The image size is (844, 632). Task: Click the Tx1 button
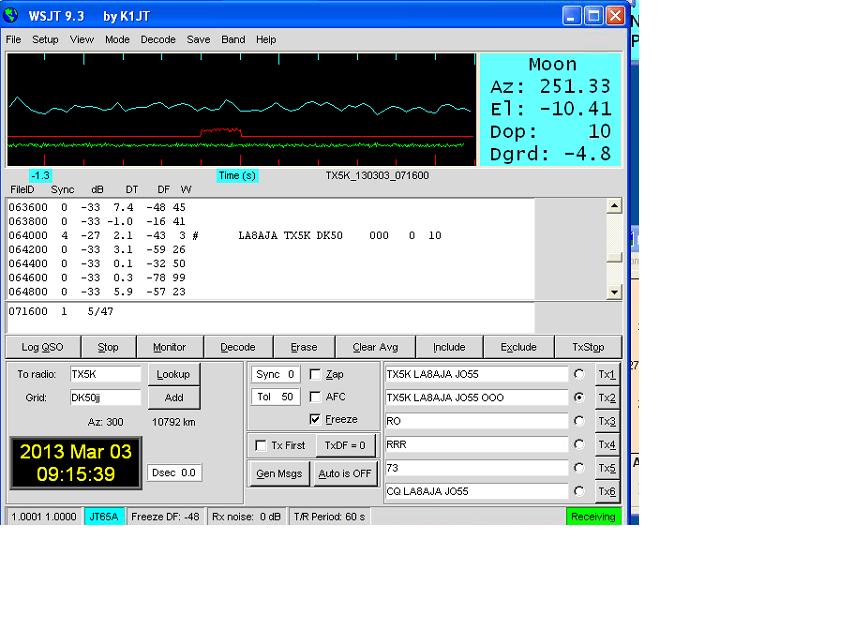tap(607, 374)
